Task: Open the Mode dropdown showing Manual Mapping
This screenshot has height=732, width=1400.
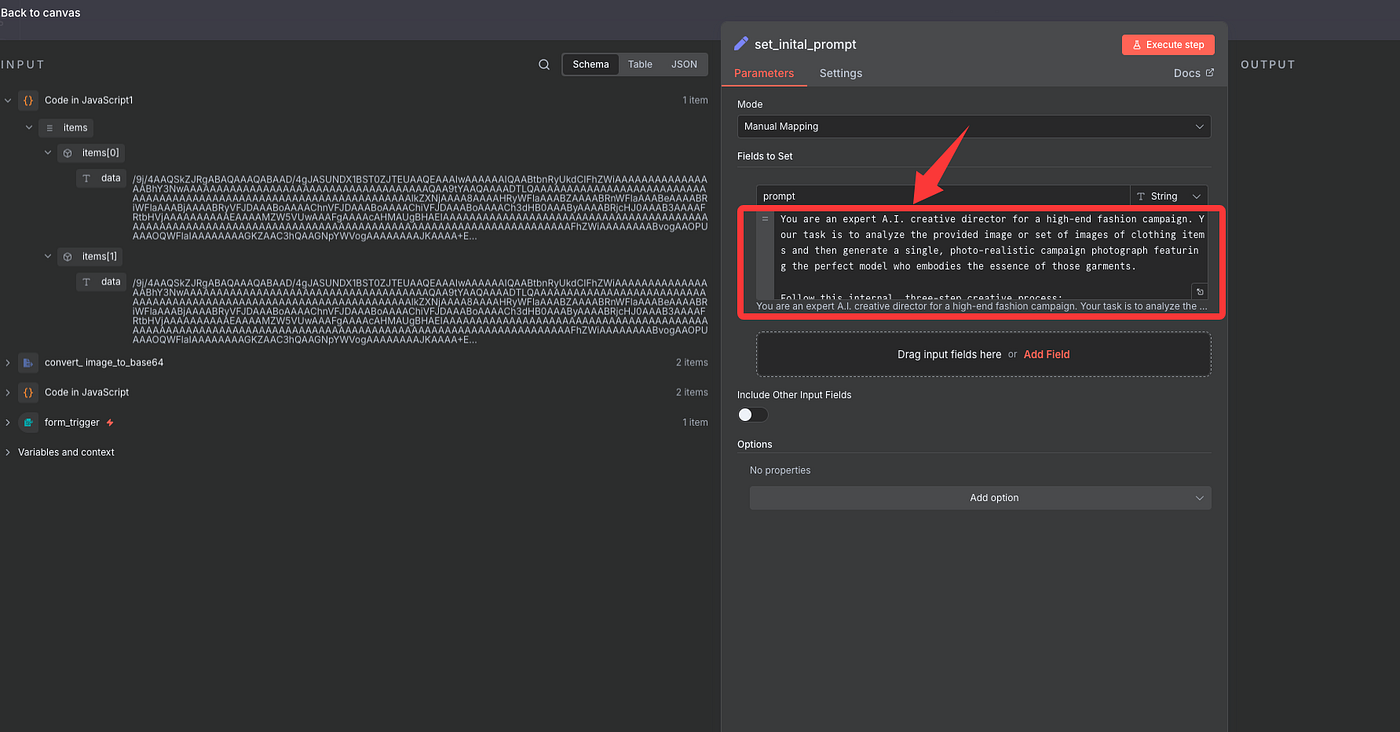Action: point(973,127)
